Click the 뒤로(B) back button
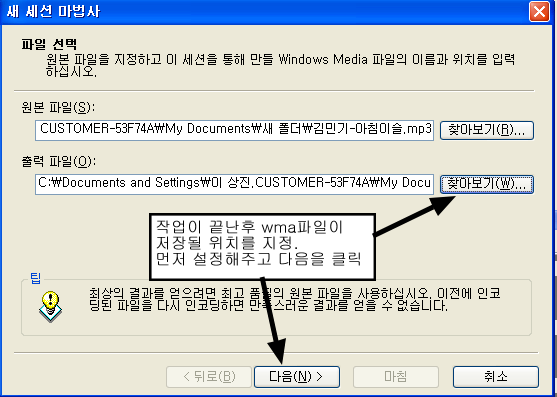 pyautogui.click(x=209, y=377)
